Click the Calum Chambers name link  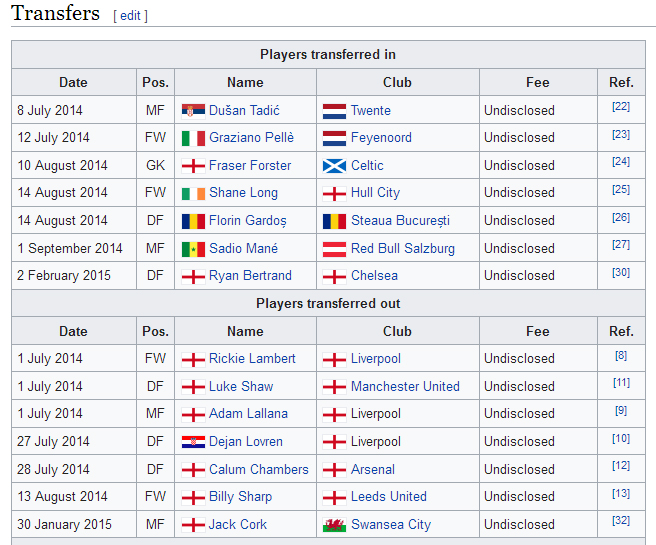(x=258, y=470)
